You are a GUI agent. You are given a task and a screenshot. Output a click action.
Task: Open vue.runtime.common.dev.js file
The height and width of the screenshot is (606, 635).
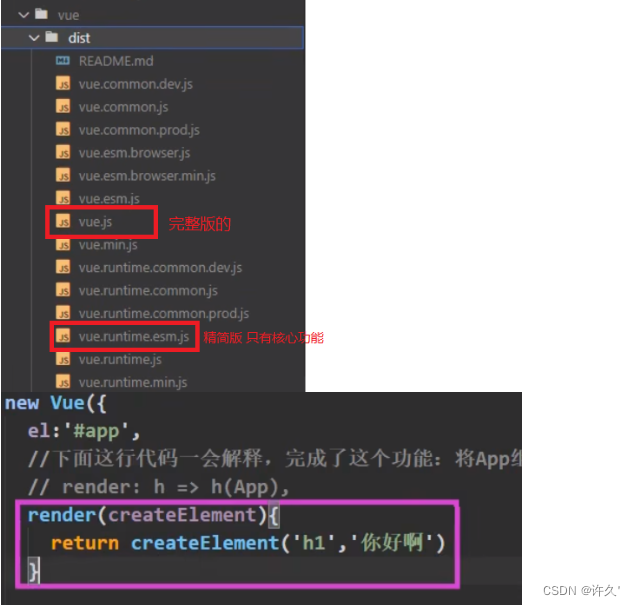pos(160,268)
